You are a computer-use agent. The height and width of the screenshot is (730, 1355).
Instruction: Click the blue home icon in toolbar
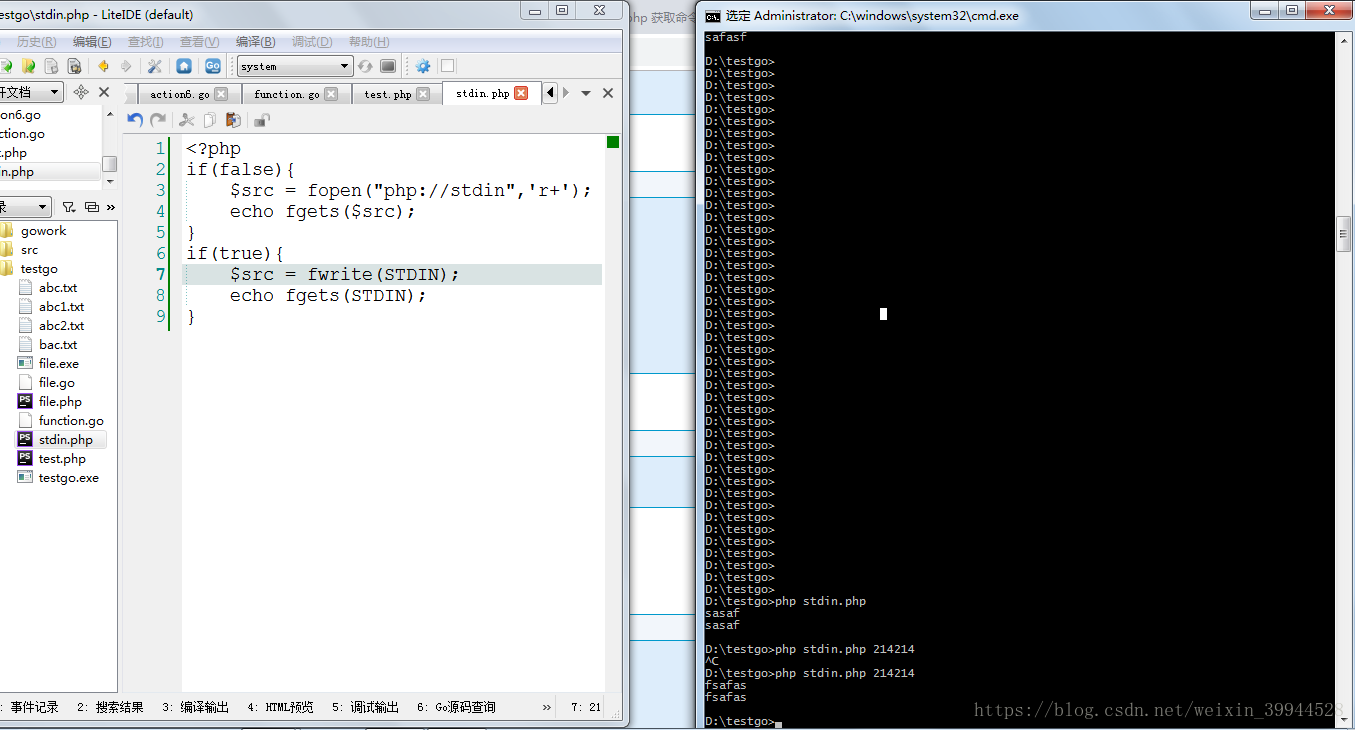click(184, 66)
